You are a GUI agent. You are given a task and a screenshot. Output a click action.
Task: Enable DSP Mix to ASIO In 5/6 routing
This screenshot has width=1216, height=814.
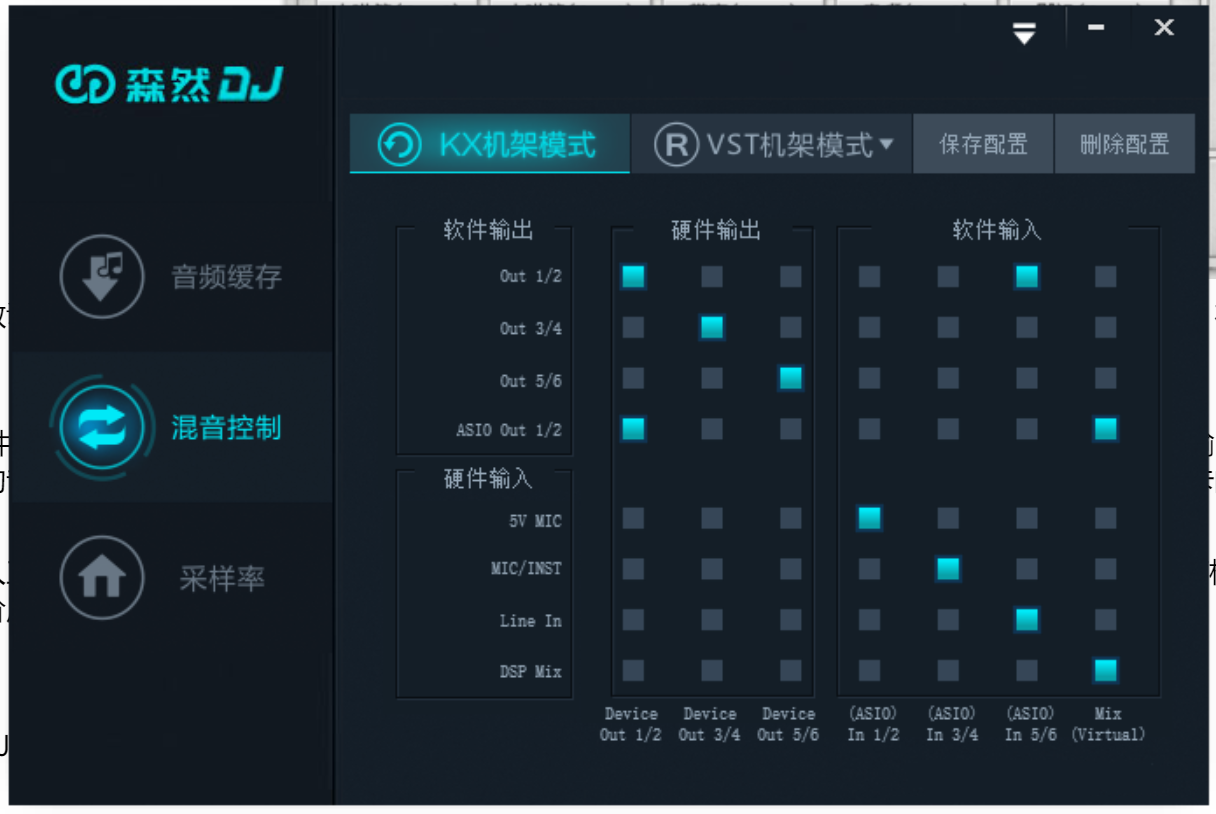pos(1027,670)
